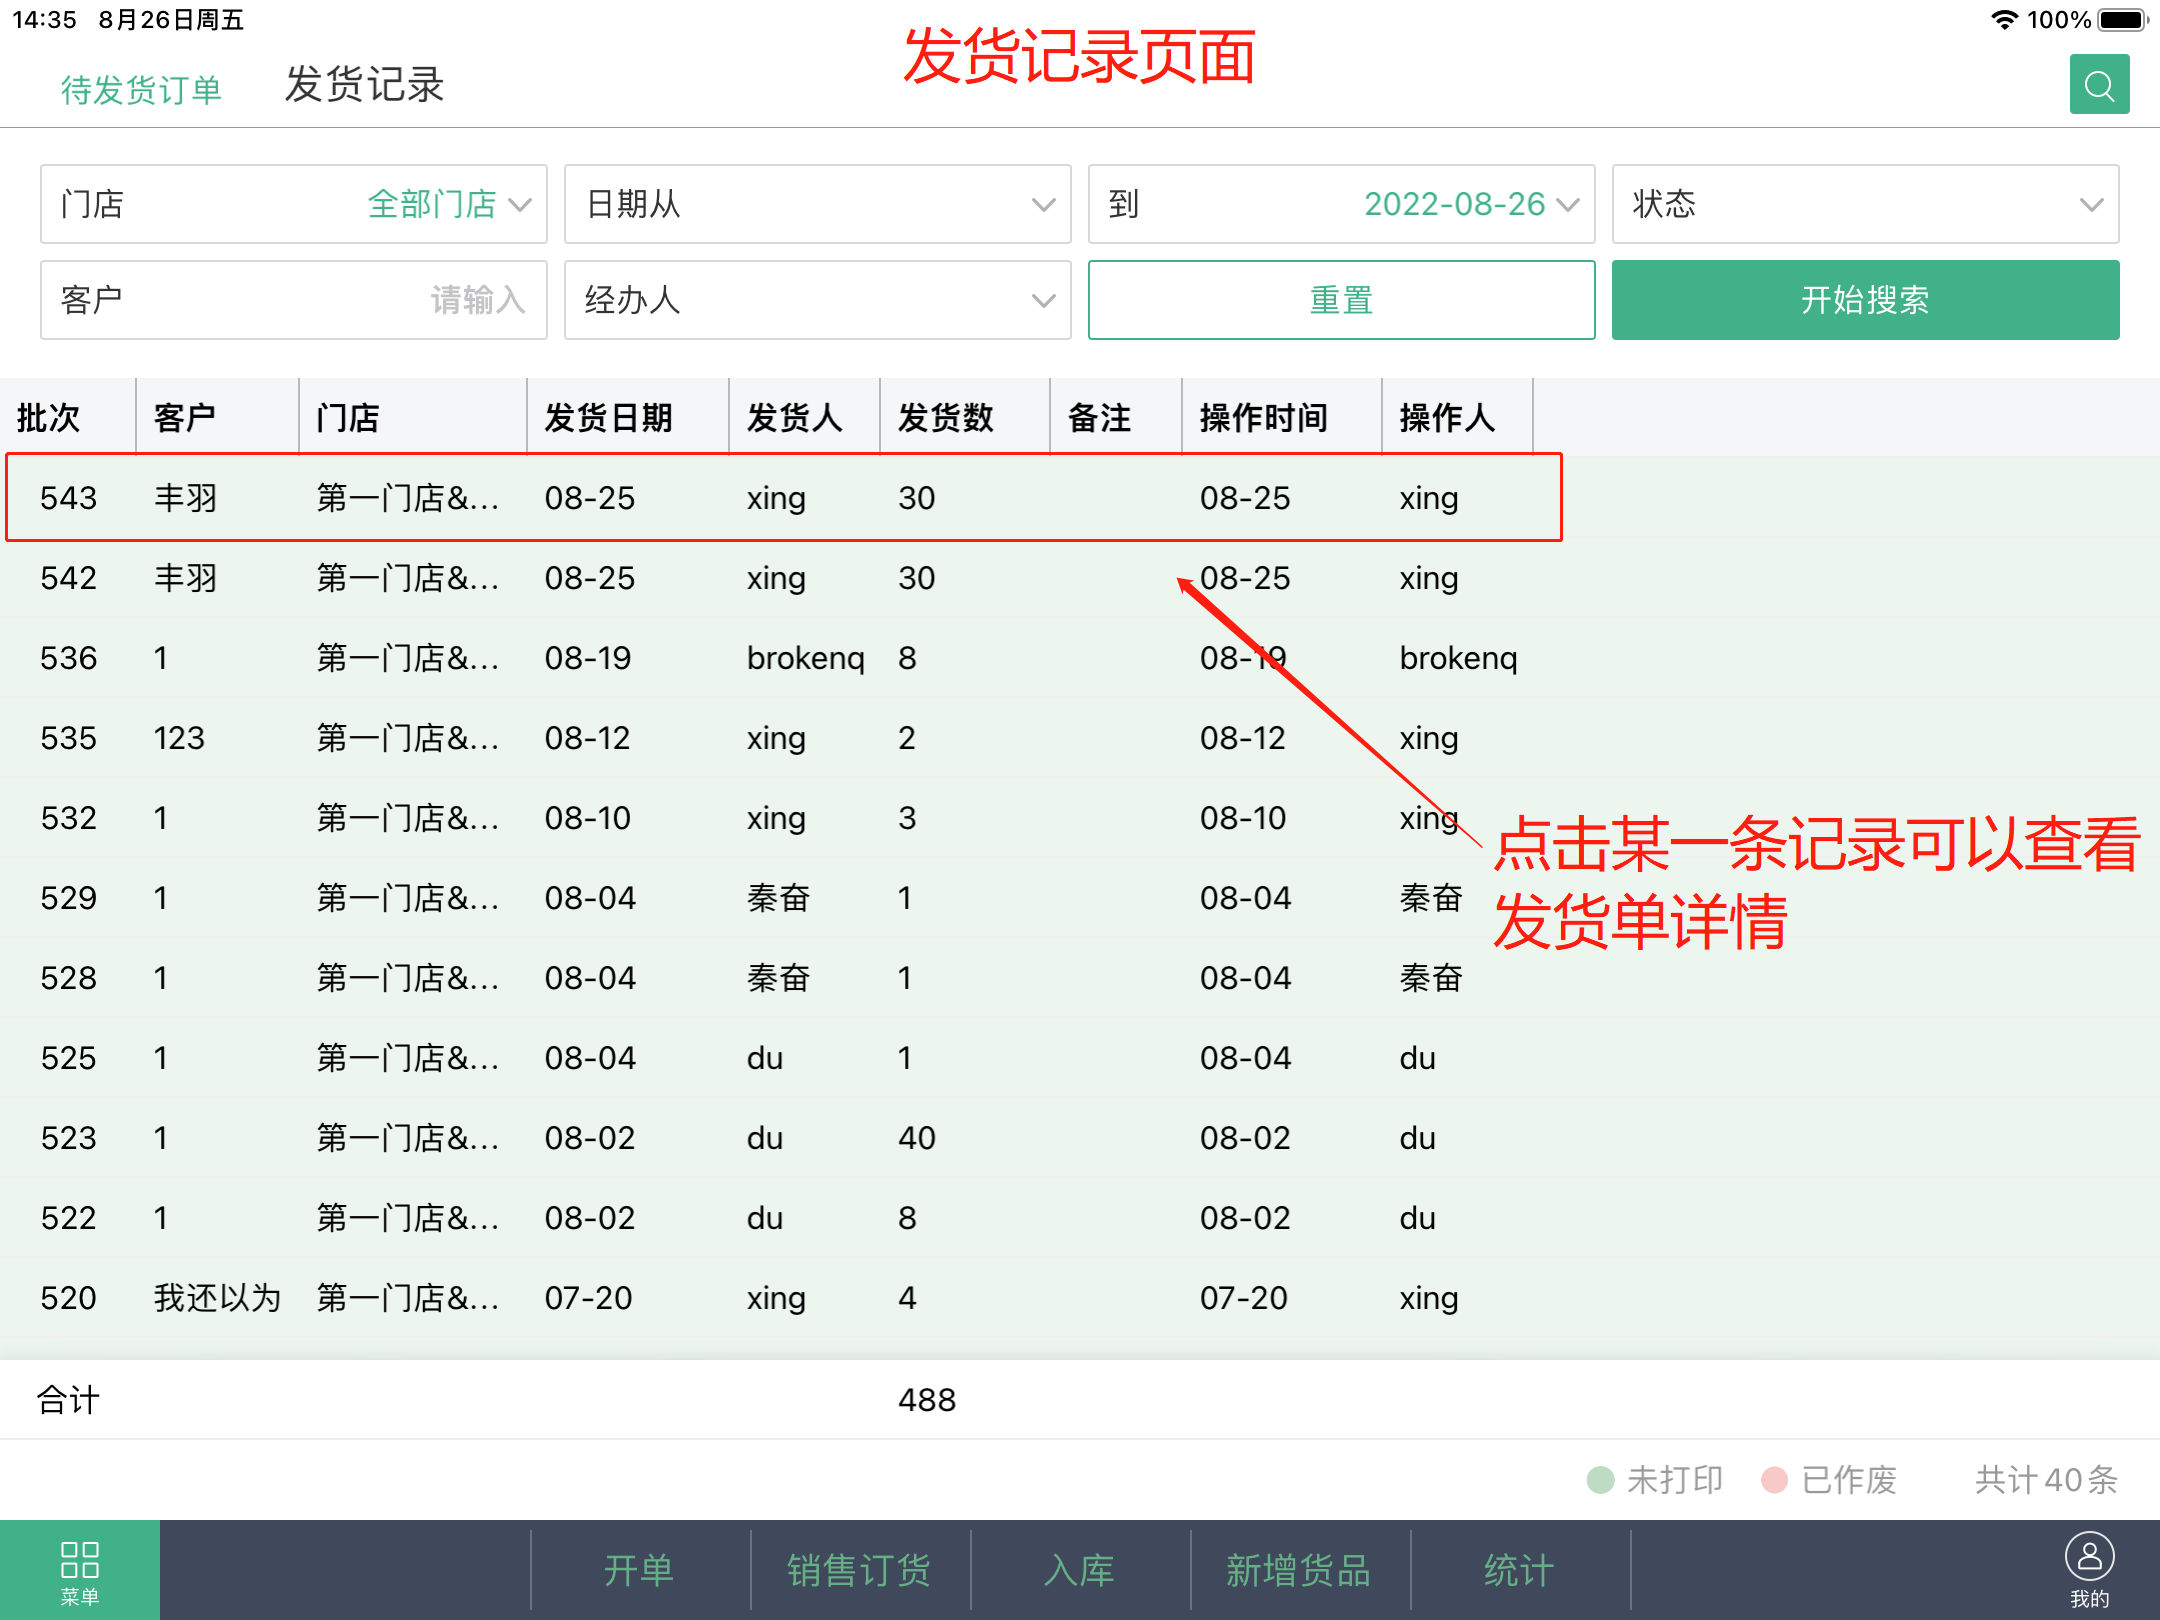Image resolution: width=2160 pixels, height=1620 pixels.
Task: Click the 合计 total value 488
Action: pyautogui.click(x=927, y=1400)
